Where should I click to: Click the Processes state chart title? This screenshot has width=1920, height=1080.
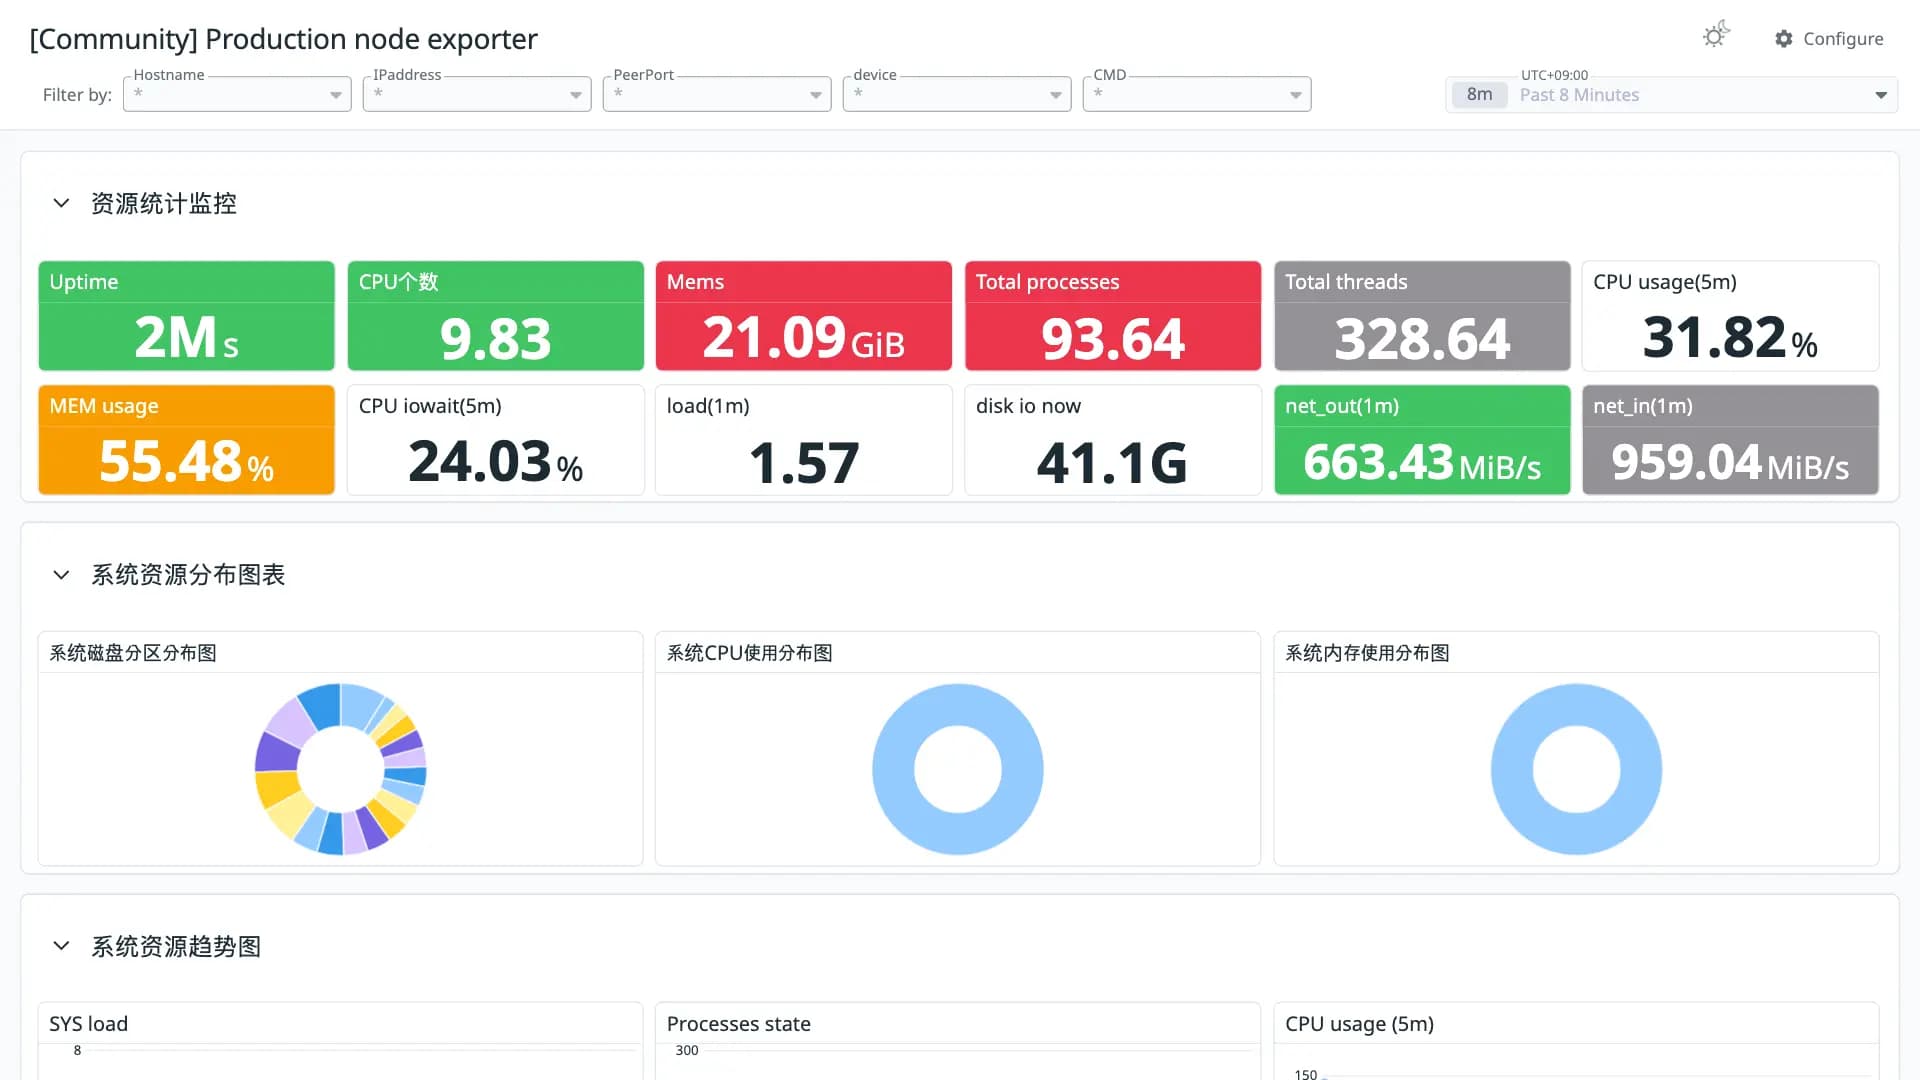(x=738, y=1024)
